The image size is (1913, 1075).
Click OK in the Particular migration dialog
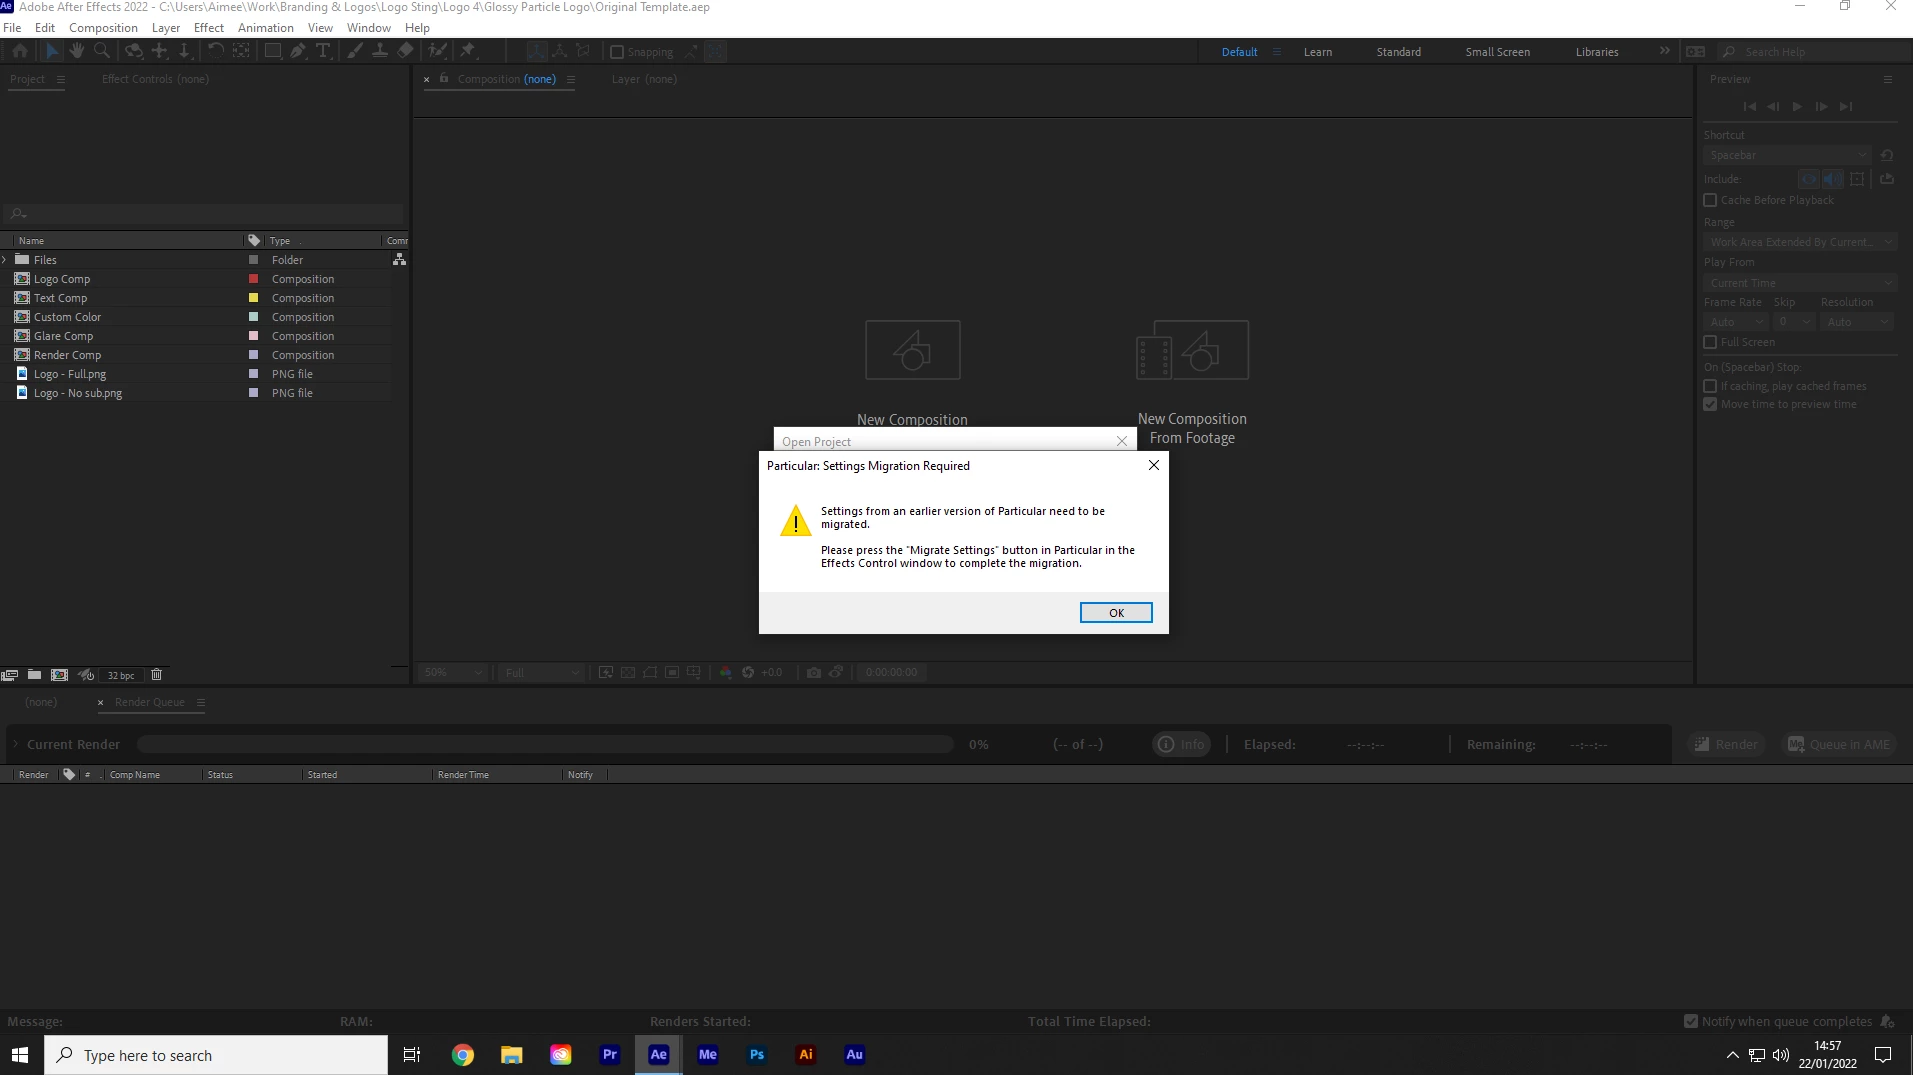point(1116,613)
